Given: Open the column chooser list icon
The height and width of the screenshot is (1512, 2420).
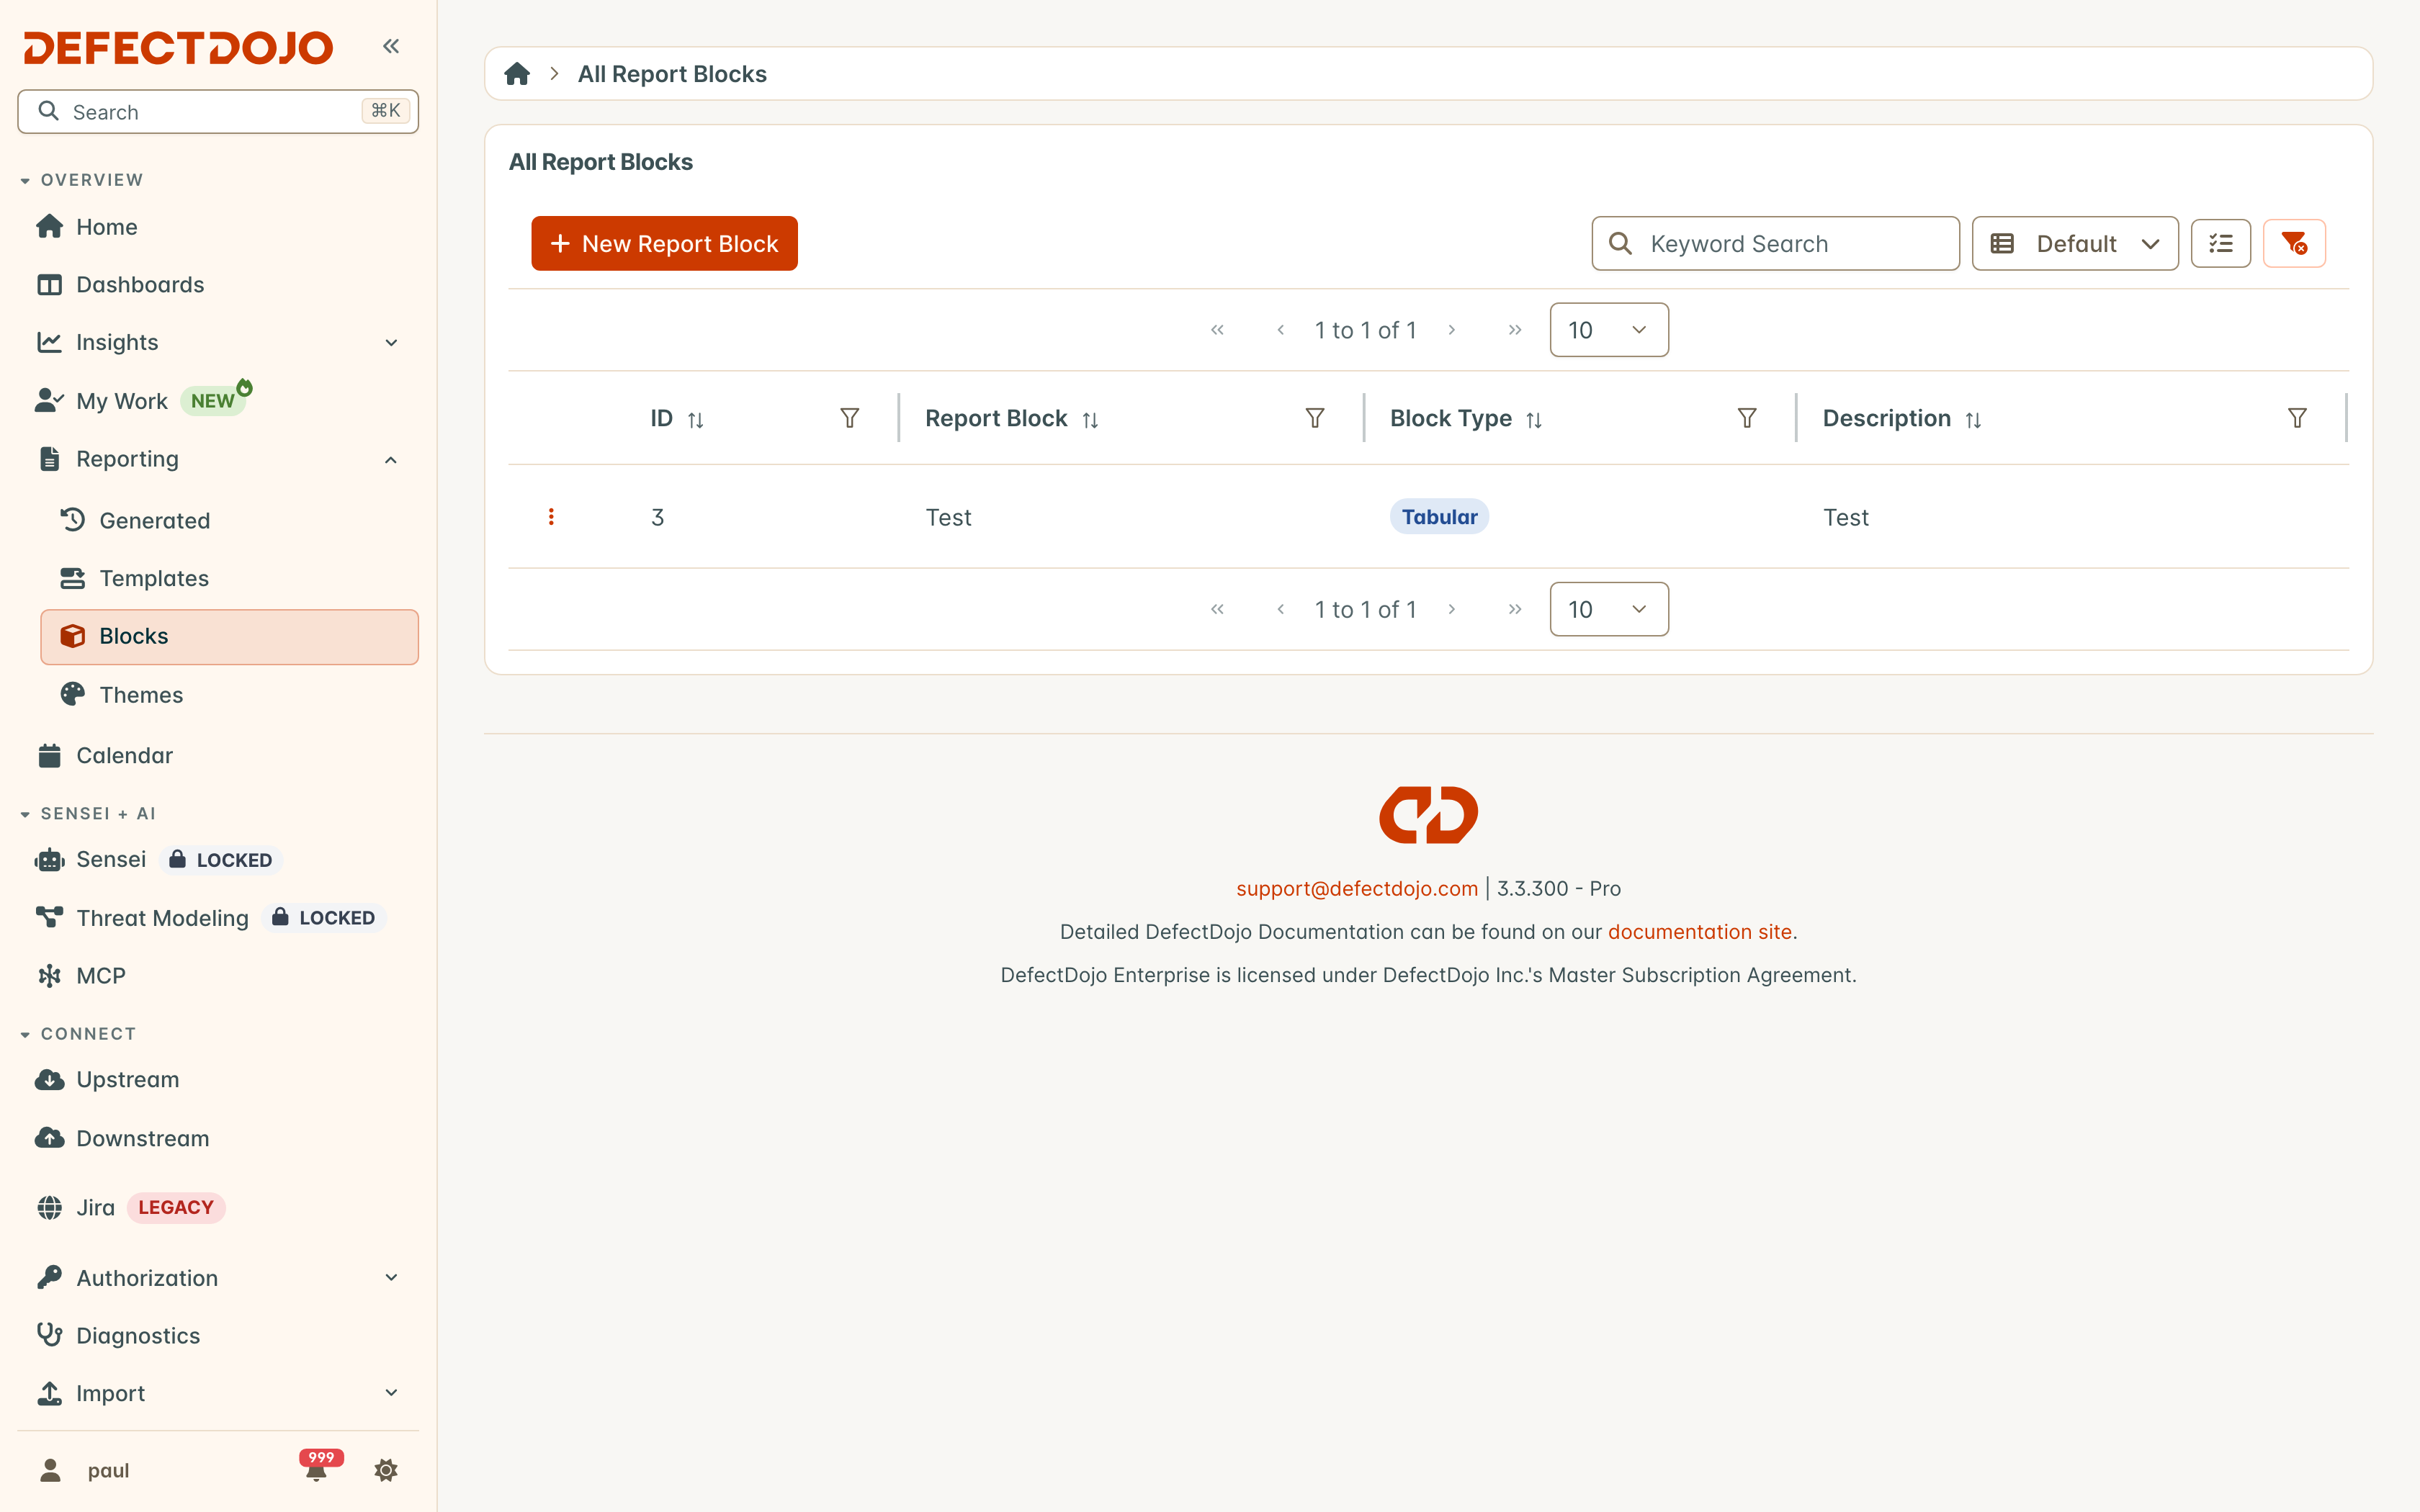Looking at the screenshot, I should [x=2220, y=243].
